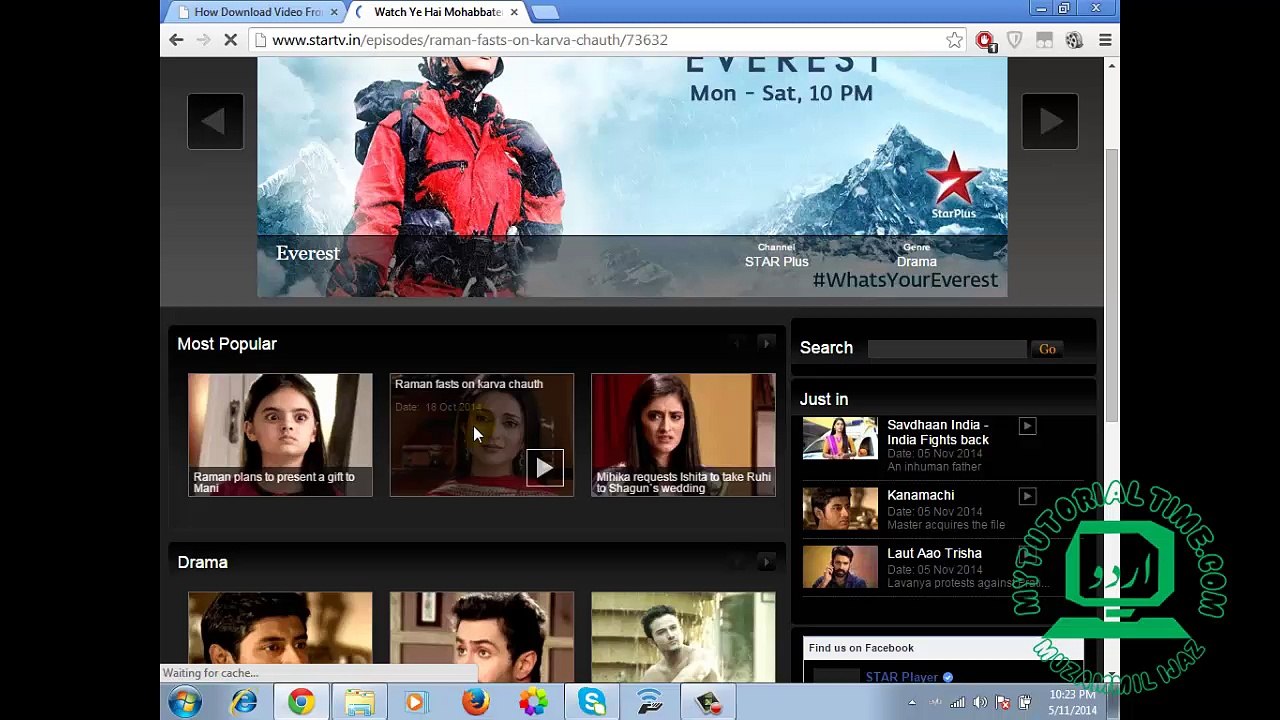Open the screen recorder app on taskbar
Viewport: 1280px width, 720px height.
click(x=708, y=702)
